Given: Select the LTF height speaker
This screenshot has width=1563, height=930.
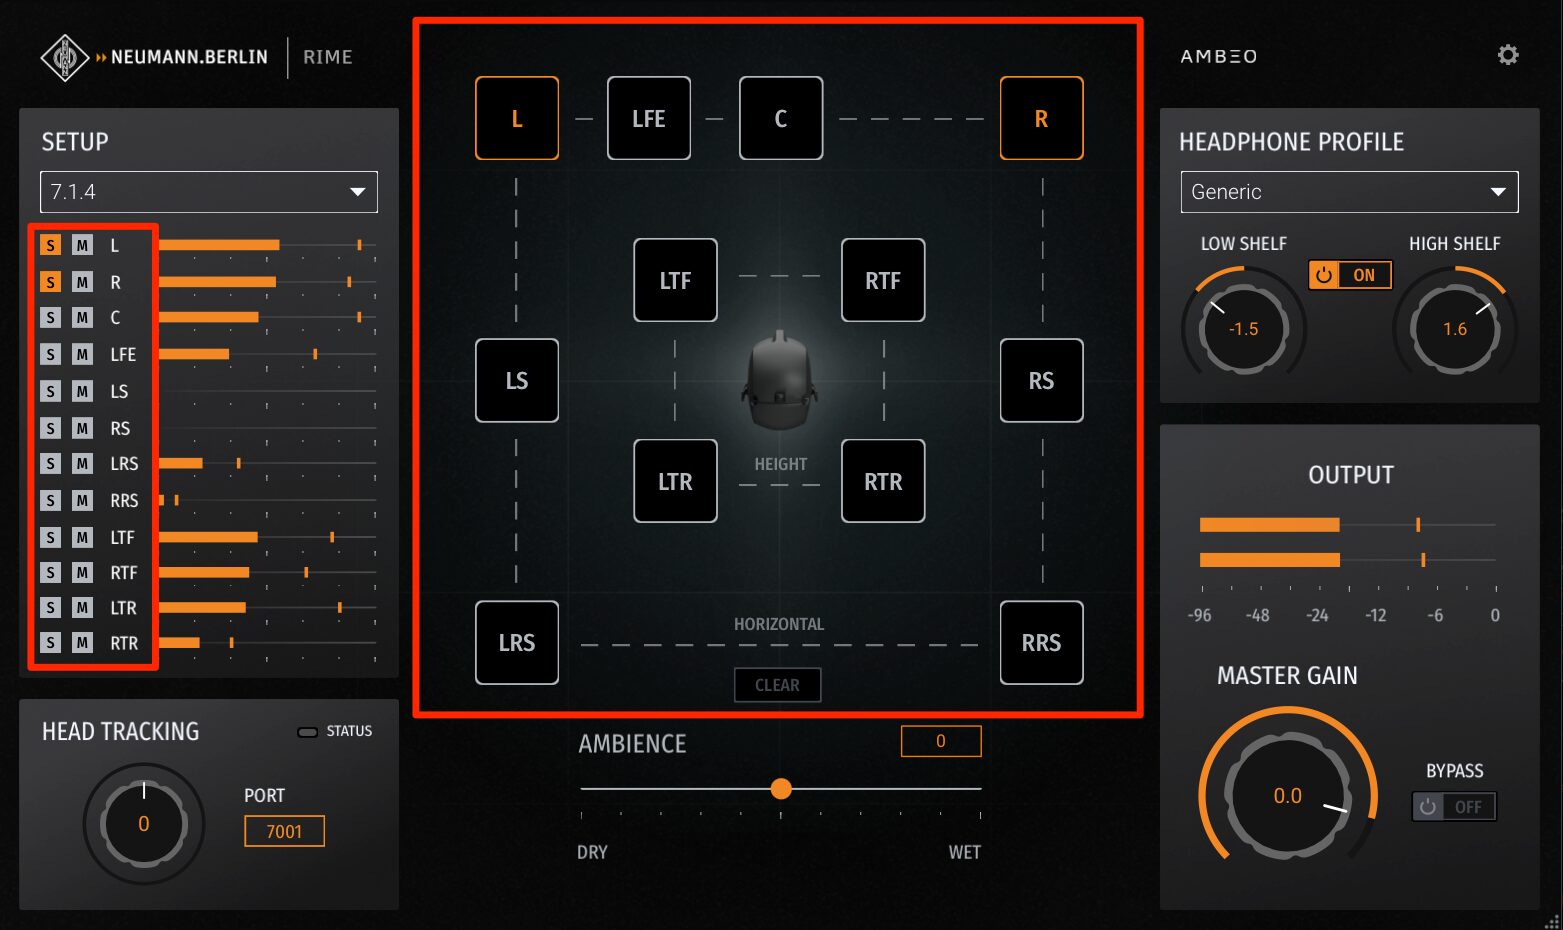Looking at the screenshot, I should click(675, 280).
